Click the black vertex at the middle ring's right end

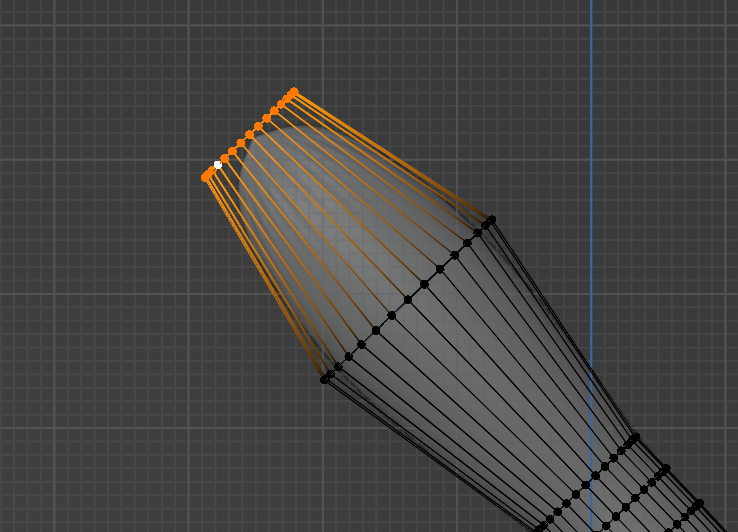click(491, 219)
